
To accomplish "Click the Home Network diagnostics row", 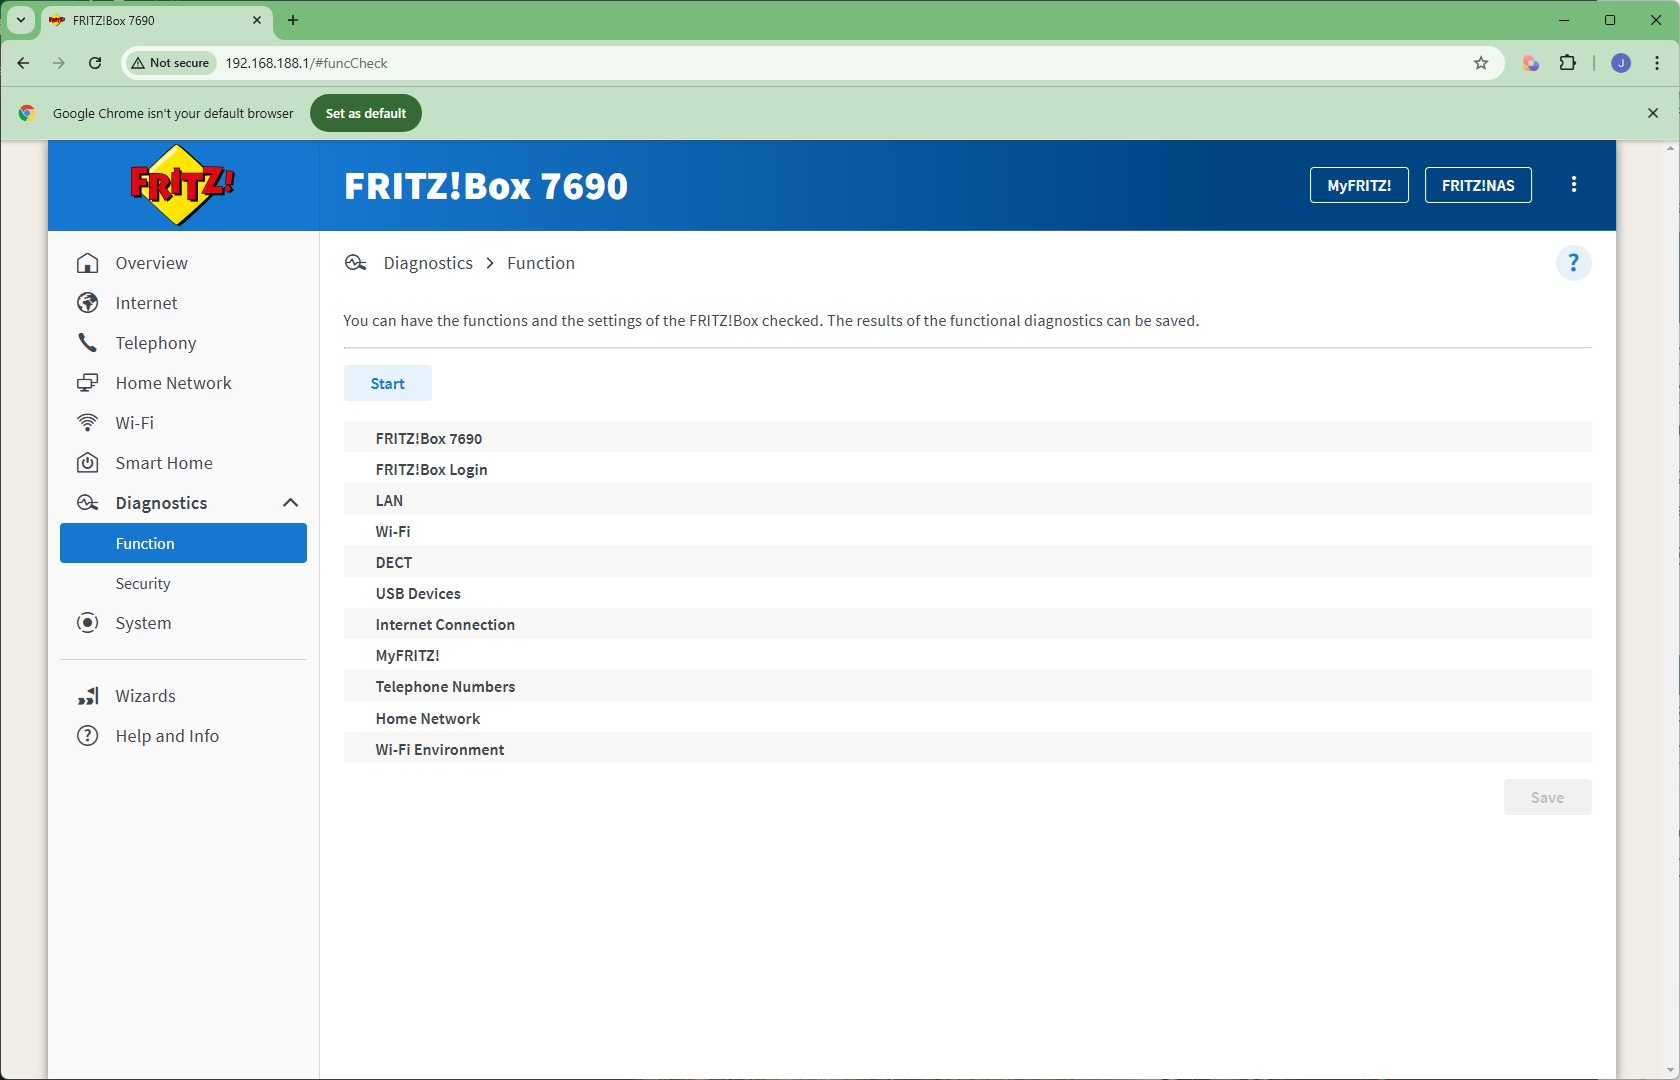I will point(967,718).
